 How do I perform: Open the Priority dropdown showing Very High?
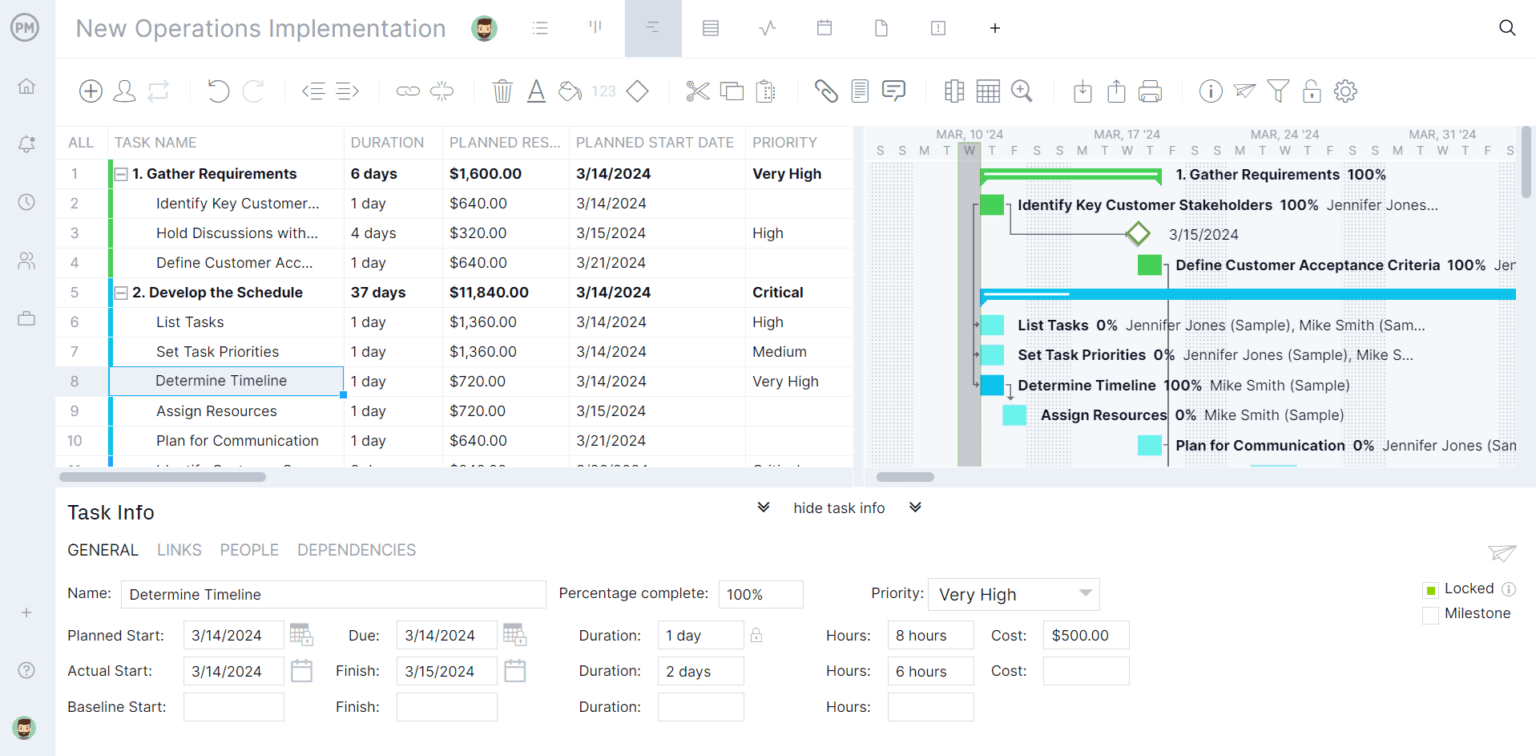[1013, 594]
